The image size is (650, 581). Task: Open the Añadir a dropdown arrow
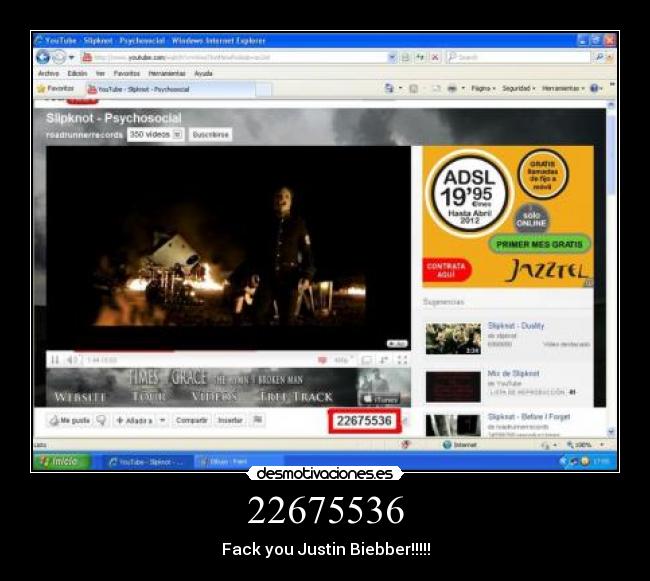pos(162,421)
